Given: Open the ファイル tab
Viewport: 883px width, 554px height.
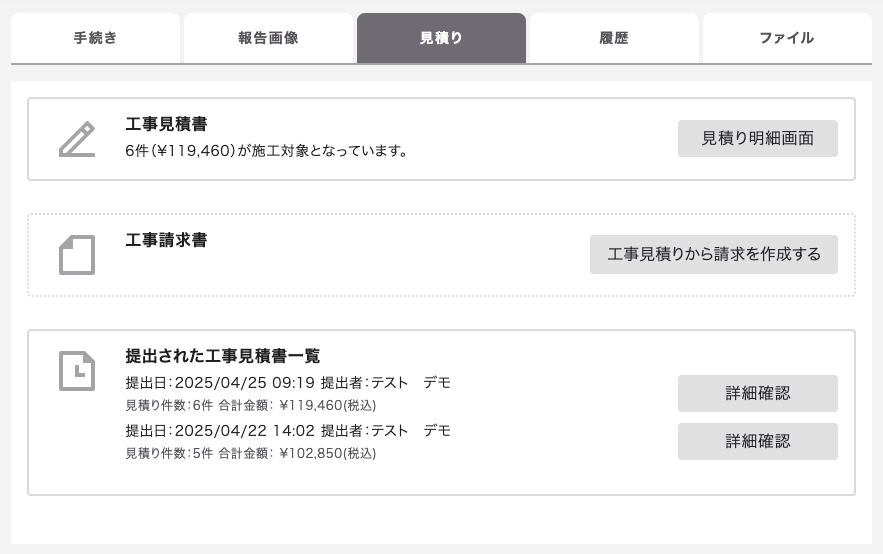Looking at the screenshot, I should click(787, 38).
